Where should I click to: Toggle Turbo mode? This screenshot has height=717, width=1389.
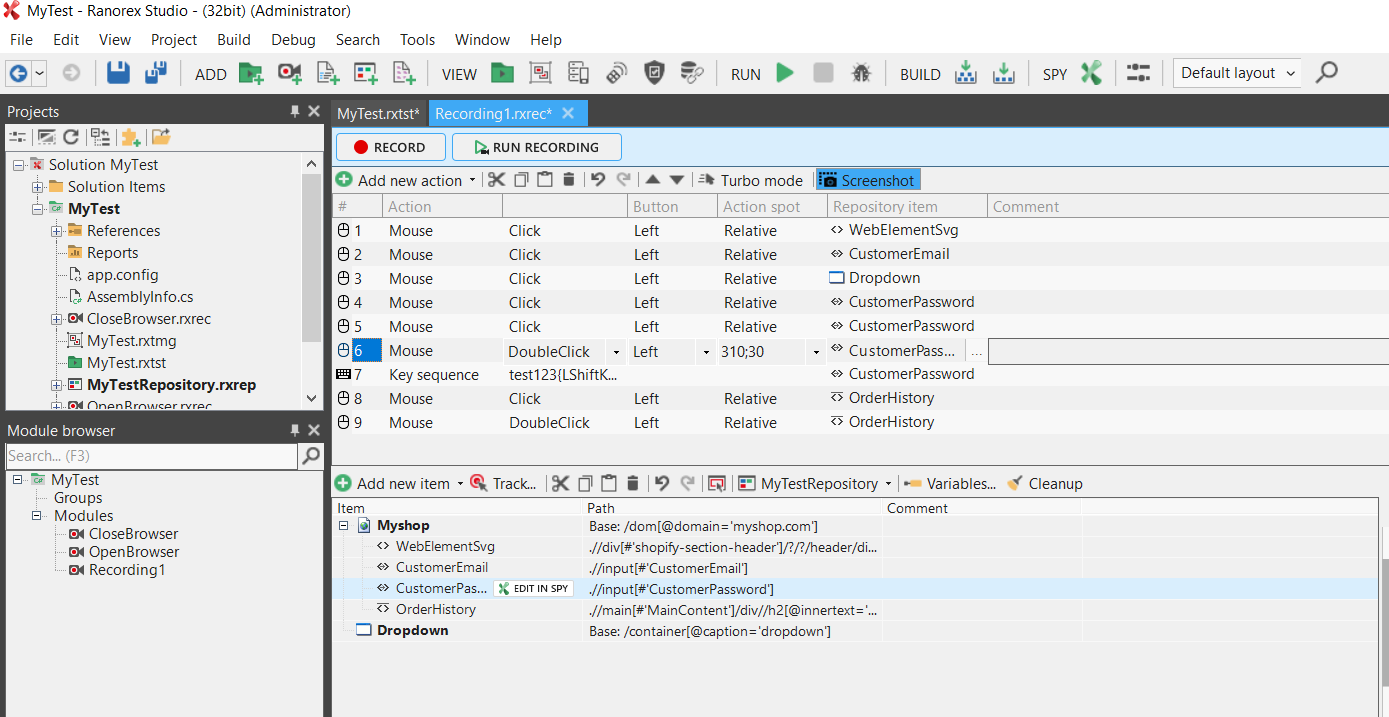(x=751, y=180)
